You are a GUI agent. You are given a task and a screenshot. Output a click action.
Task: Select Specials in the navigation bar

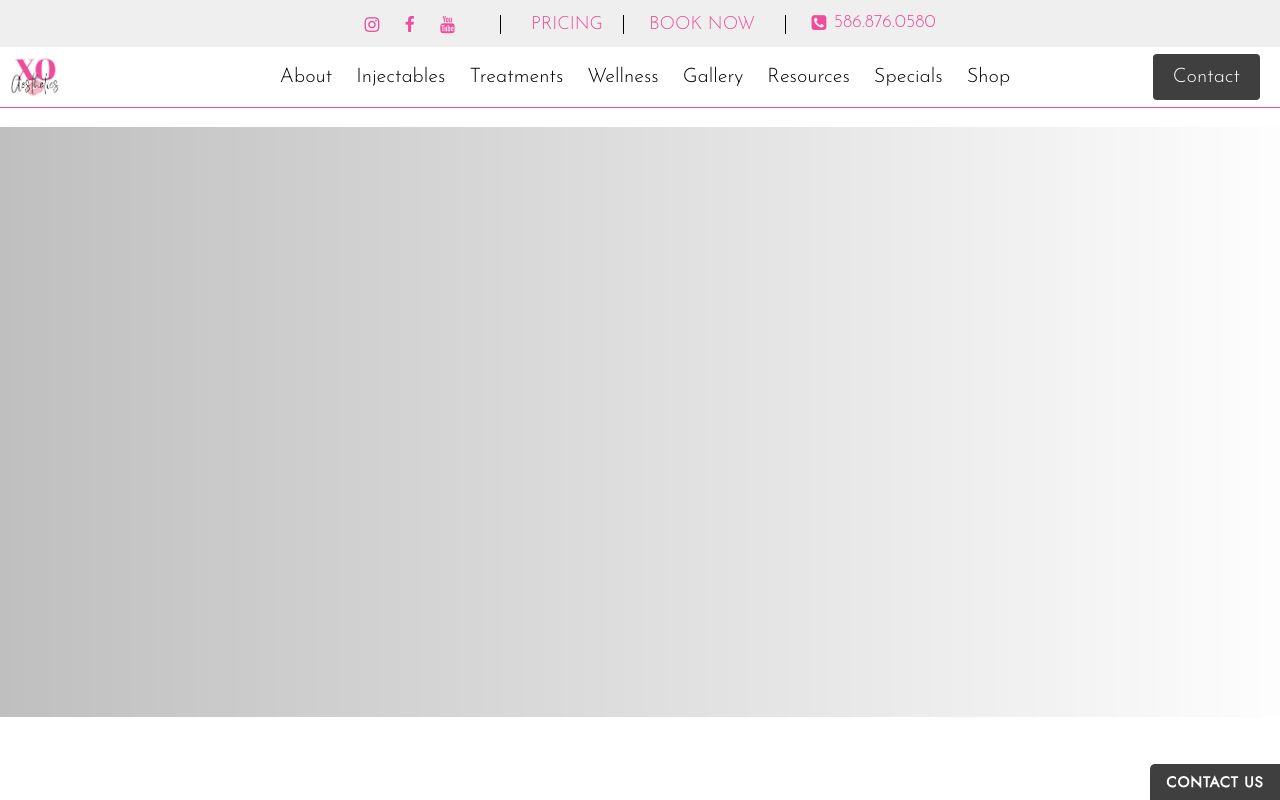(908, 77)
